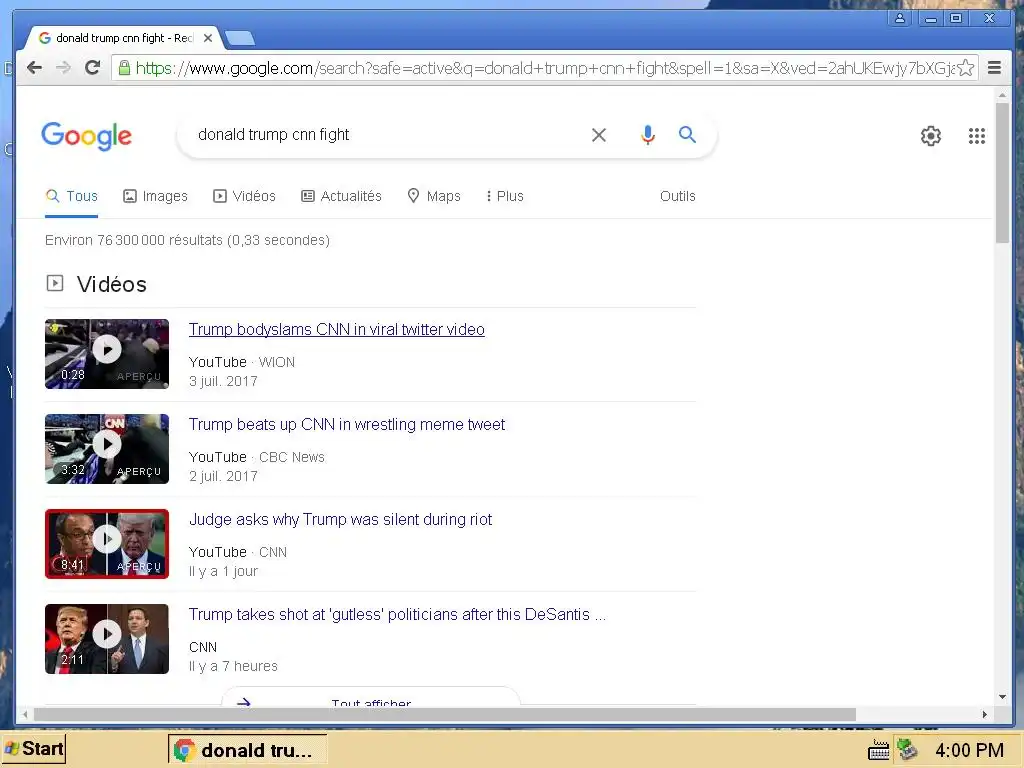Screen dimensions: 1024x768
Task: Open a new browser tab
Action: tap(240, 39)
